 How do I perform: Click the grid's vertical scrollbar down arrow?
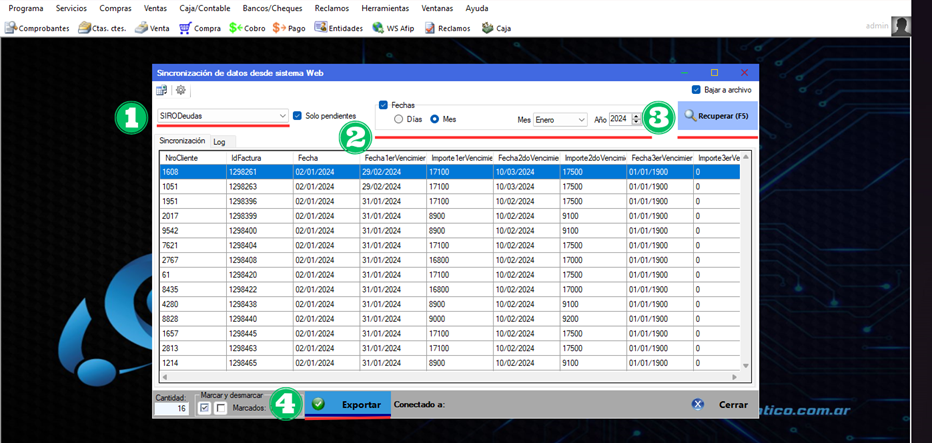click(x=745, y=366)
